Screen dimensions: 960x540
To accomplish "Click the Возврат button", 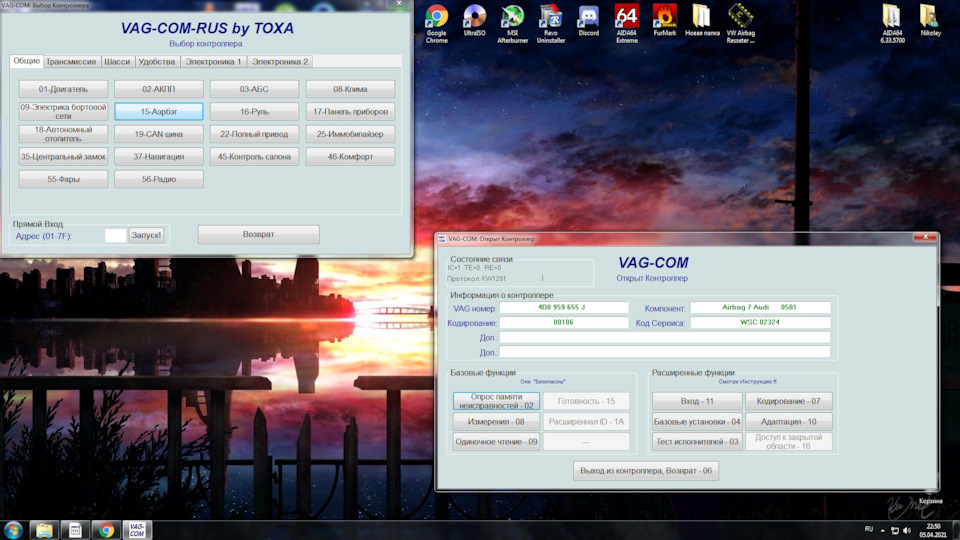I will (x=258, y=234).
